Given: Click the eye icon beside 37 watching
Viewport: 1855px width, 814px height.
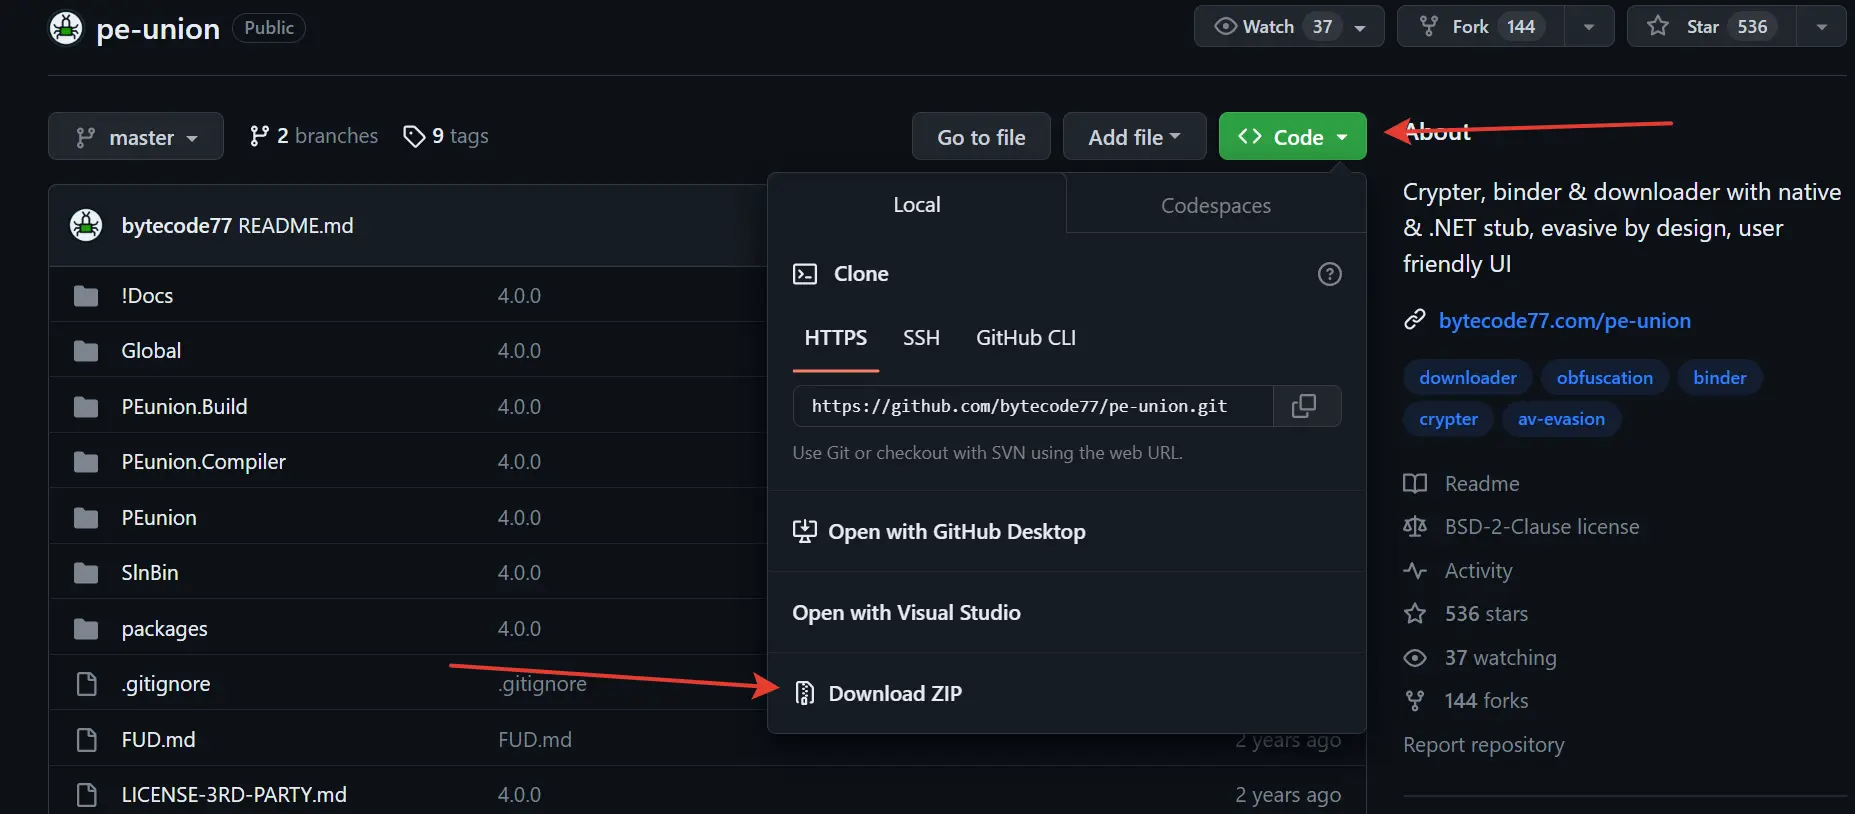Looking at the screenshot, I should pos(1415,658).
